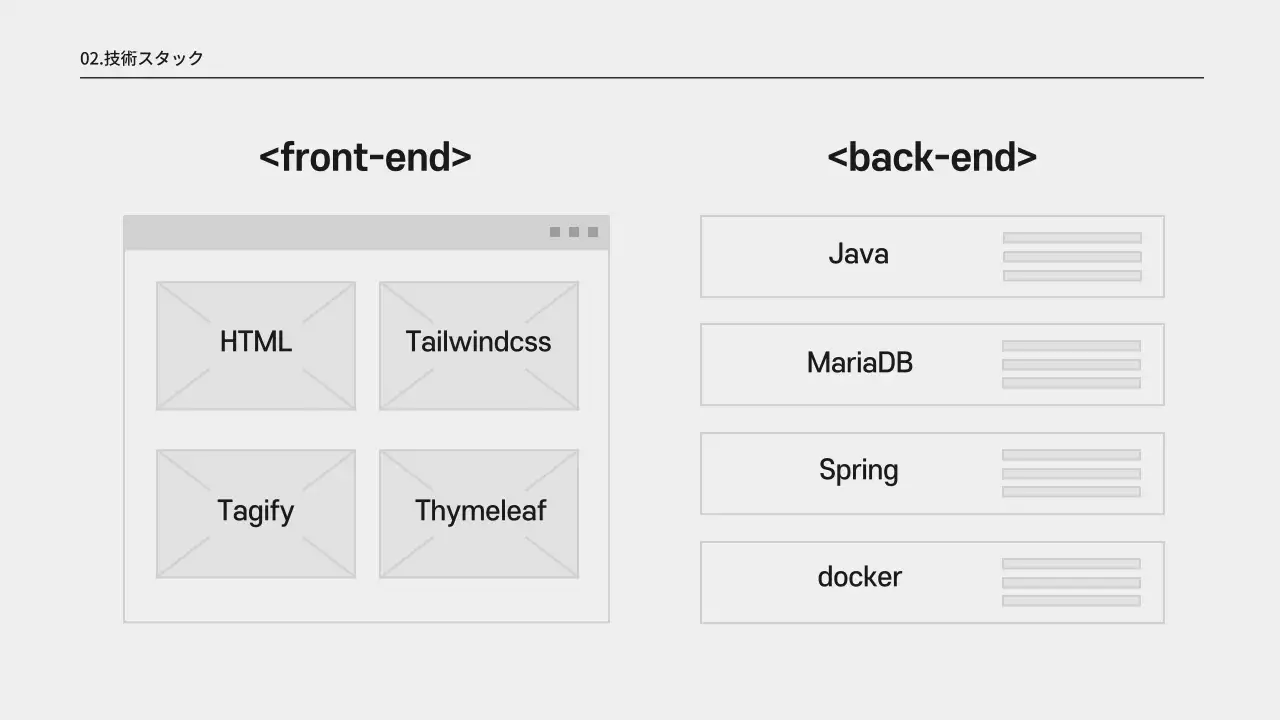The width and height of the screenshot is (1280, 720).
Task: Select the Tailwindcss image placeholder
Action: tap(478, 345)
